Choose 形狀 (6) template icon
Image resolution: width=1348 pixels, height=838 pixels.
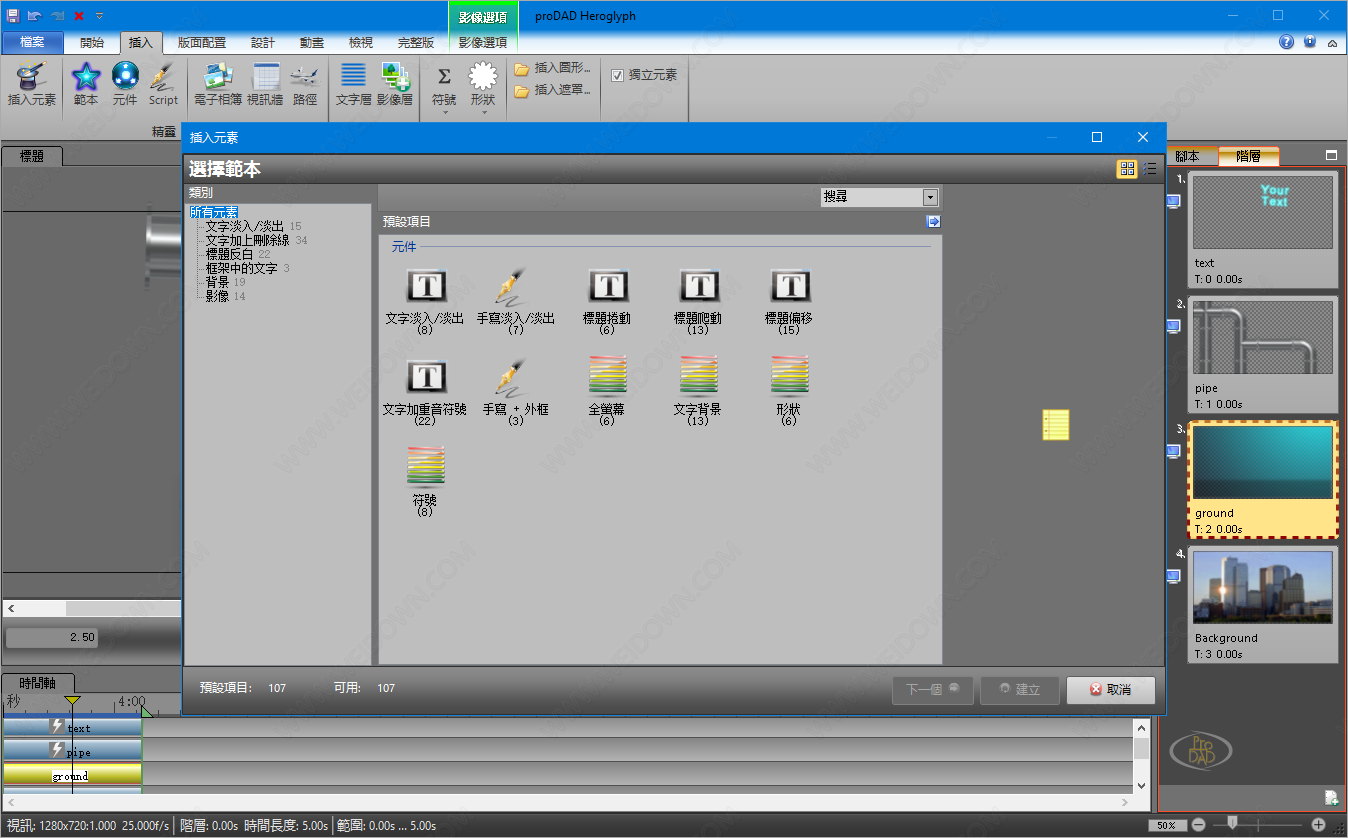[x=789, y=375]
